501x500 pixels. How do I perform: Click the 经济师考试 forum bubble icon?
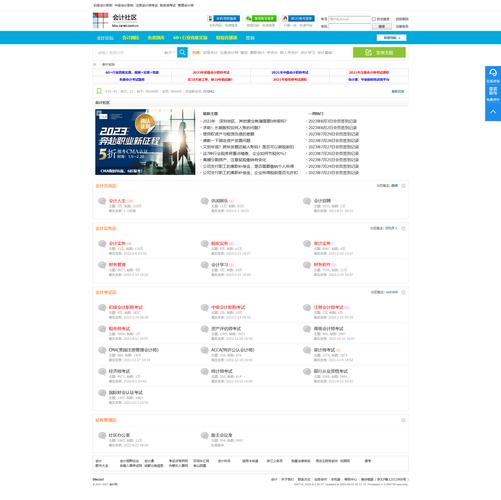pos(102,372)
